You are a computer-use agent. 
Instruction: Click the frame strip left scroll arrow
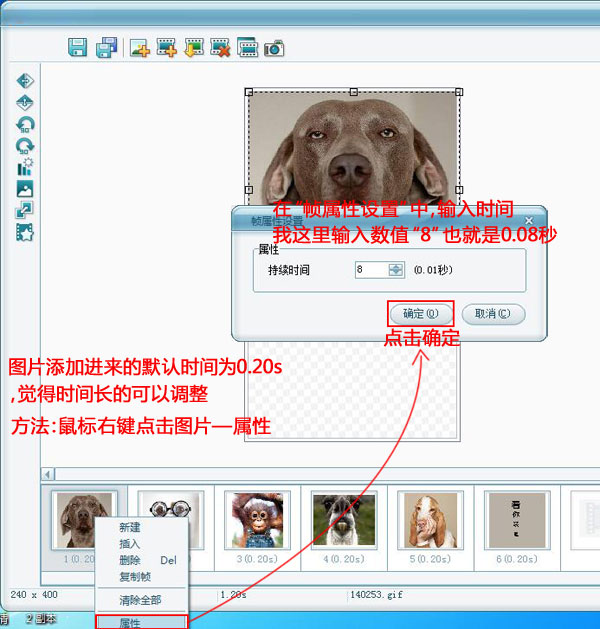[x=48, y=474]
